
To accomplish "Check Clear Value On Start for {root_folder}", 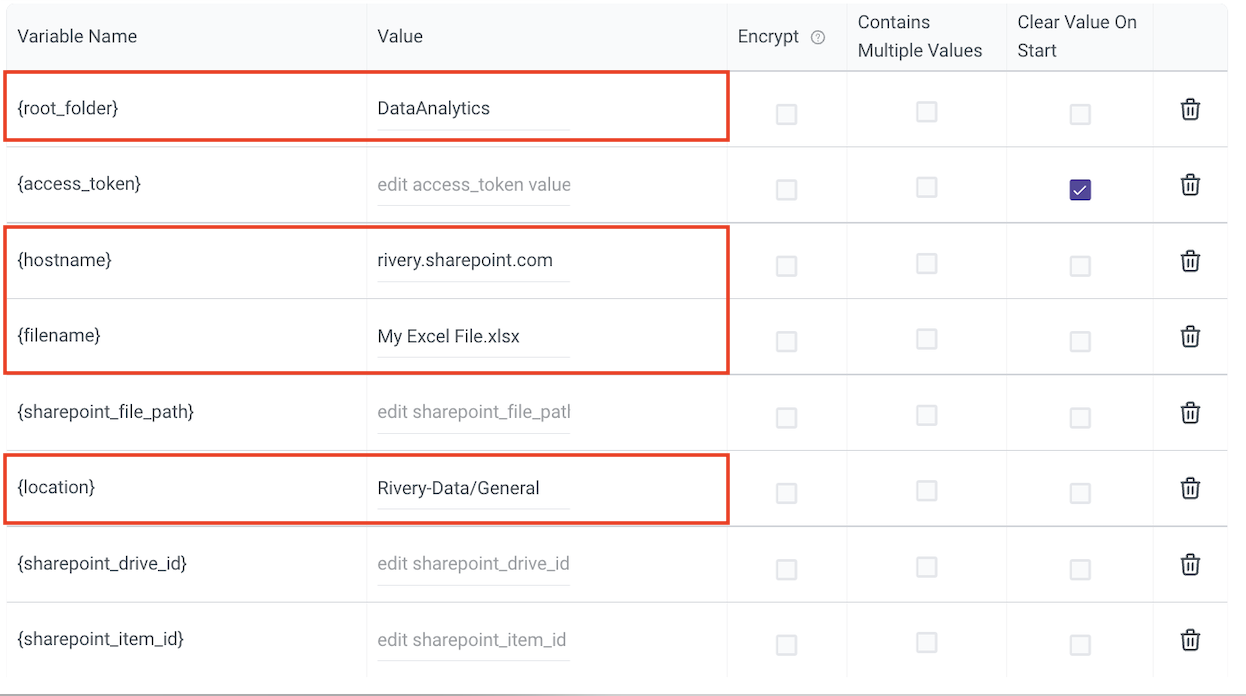I will click(x=1080, y=114).
